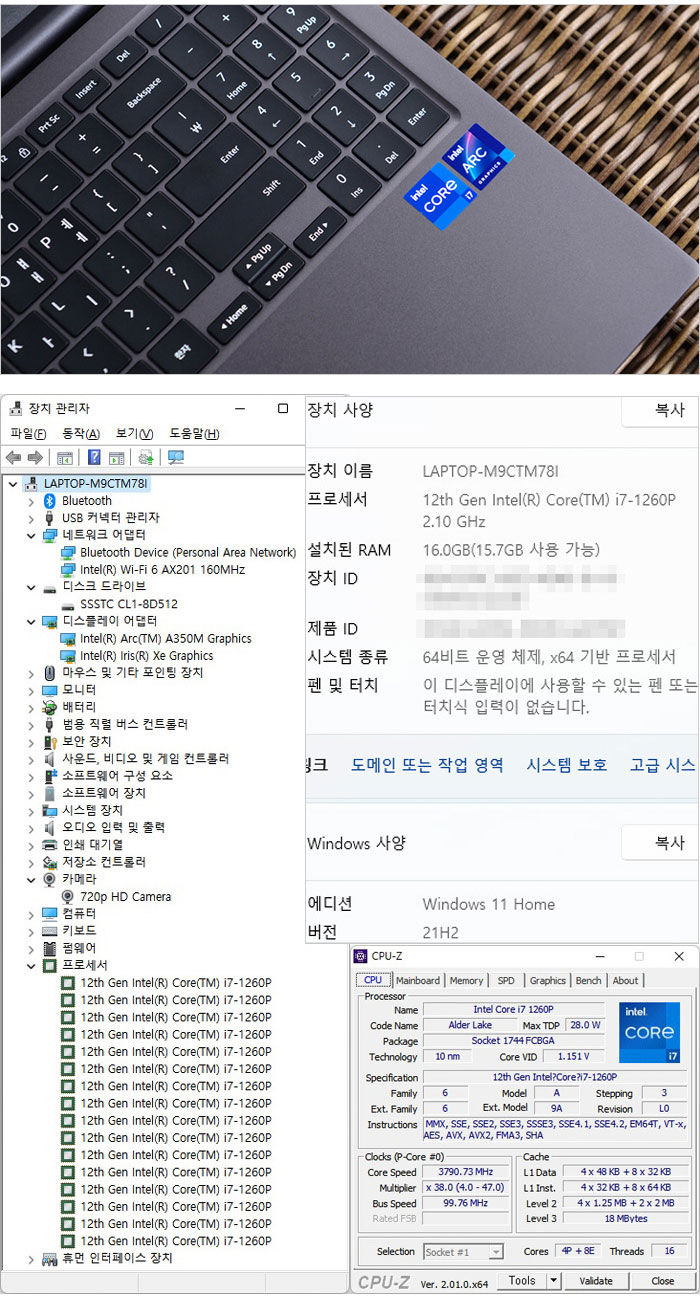Switch to the Graphics tab in CPU-Z
Image resolution: width=700 pixels, height=1299 pixels.
(547, 981)
